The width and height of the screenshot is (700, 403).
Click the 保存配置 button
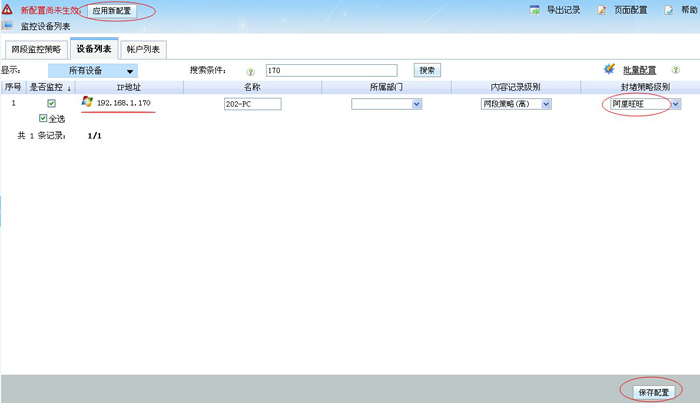pyautogui.click(x=653, y=391)
